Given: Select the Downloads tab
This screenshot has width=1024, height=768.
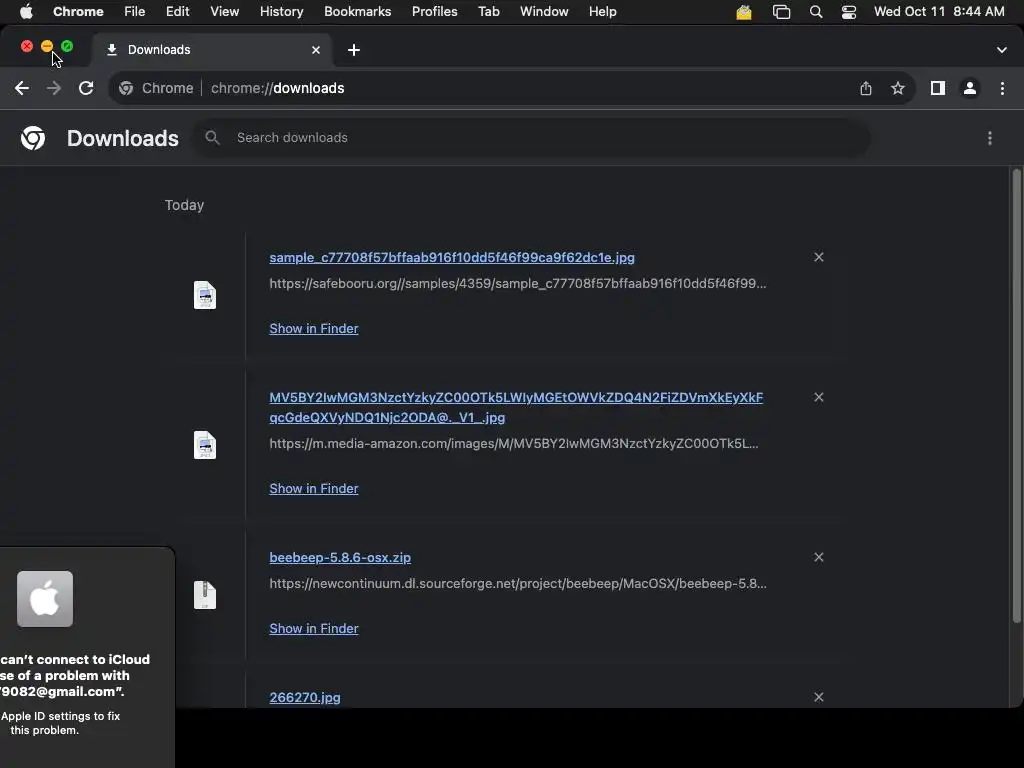Looking at the screenshot, I should point(212,50).
